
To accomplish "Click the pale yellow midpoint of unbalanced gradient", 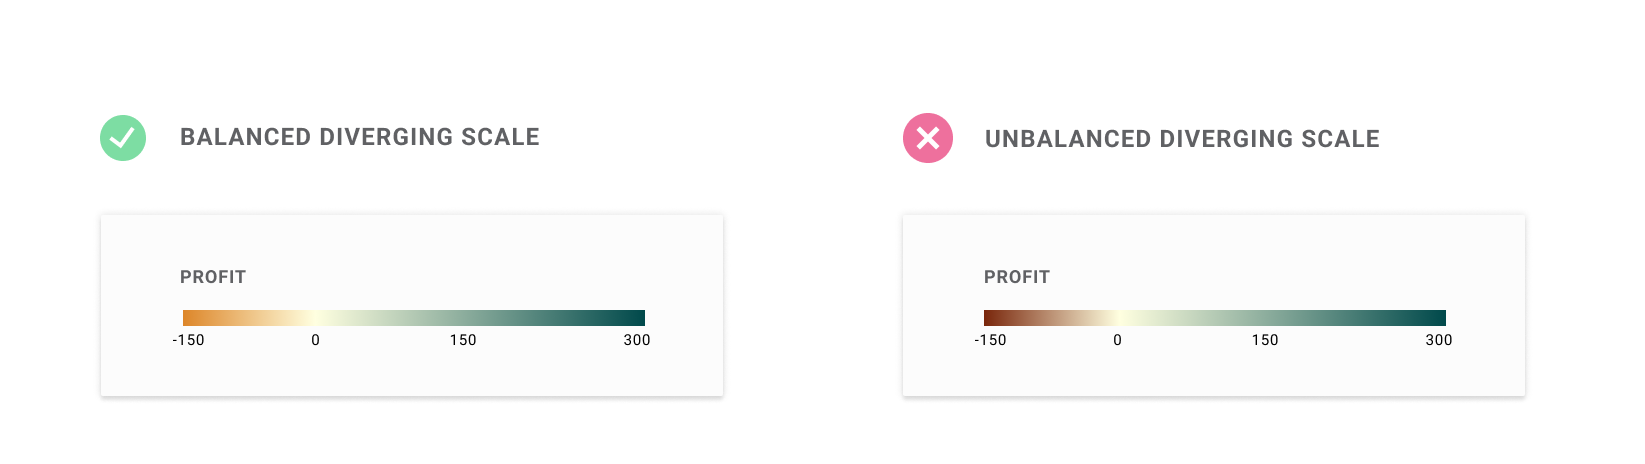I will pos(1119,318).
